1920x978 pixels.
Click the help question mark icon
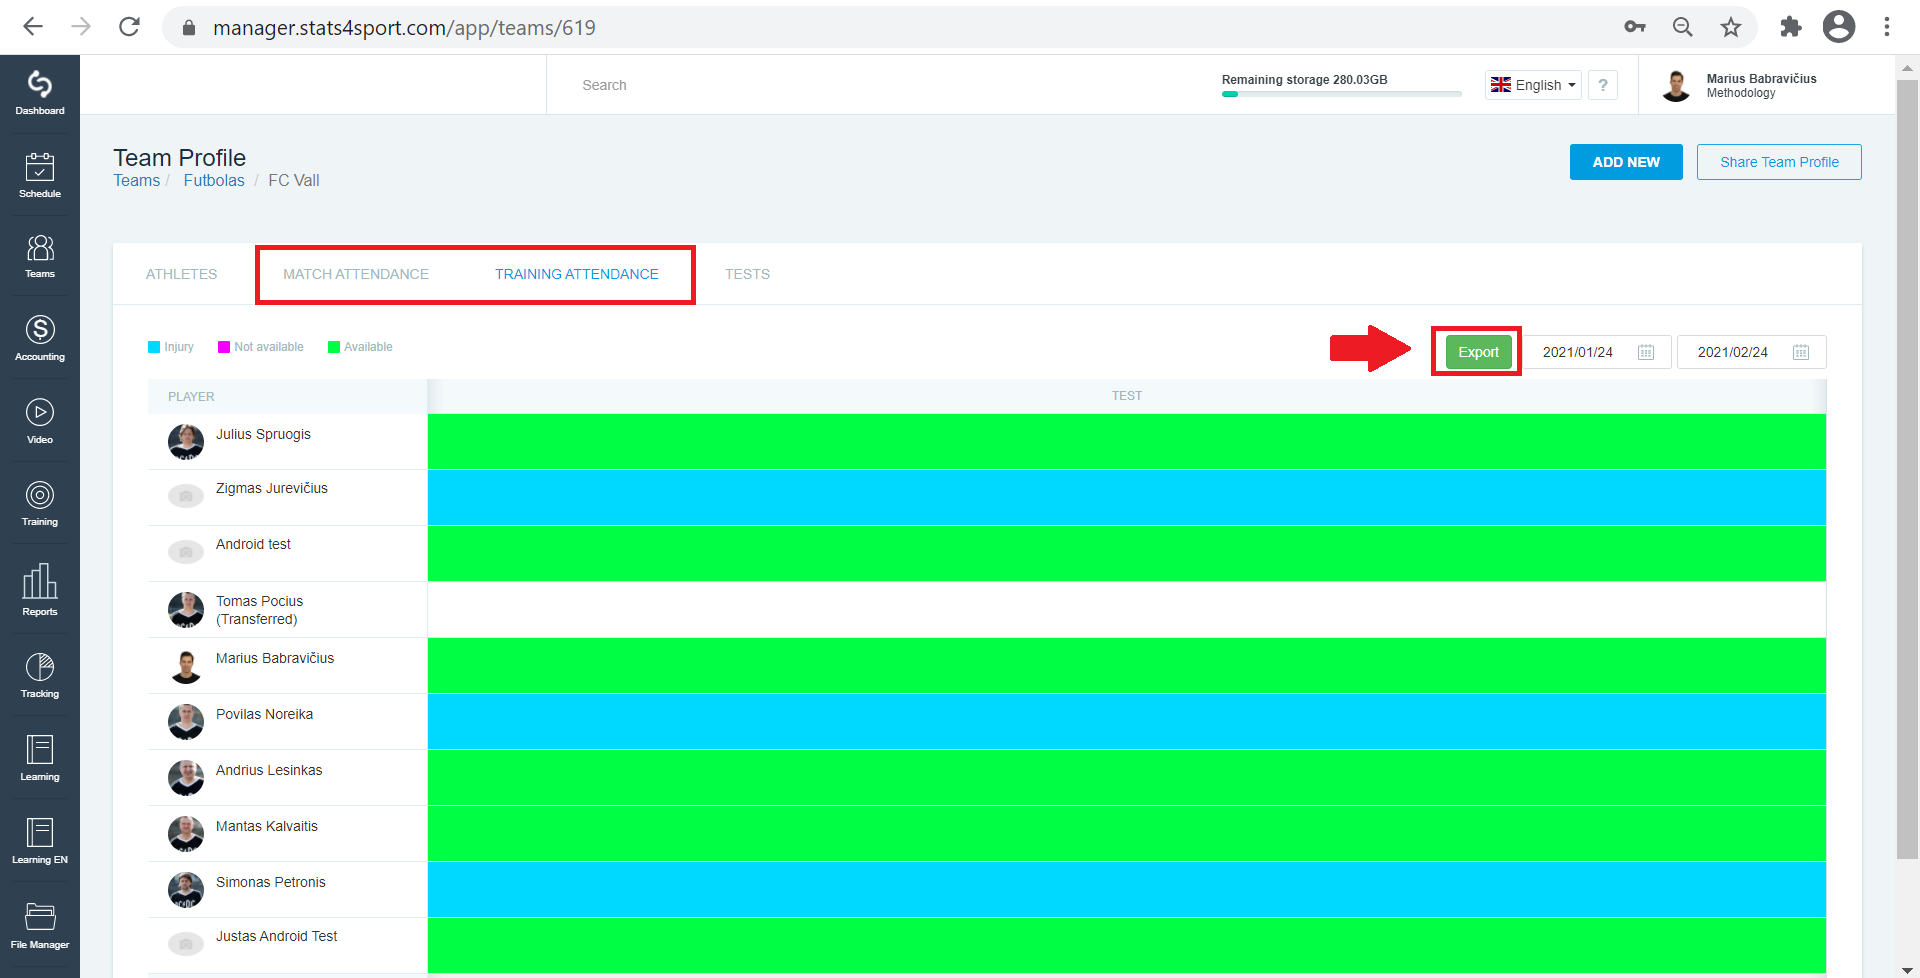[1603, 85]
